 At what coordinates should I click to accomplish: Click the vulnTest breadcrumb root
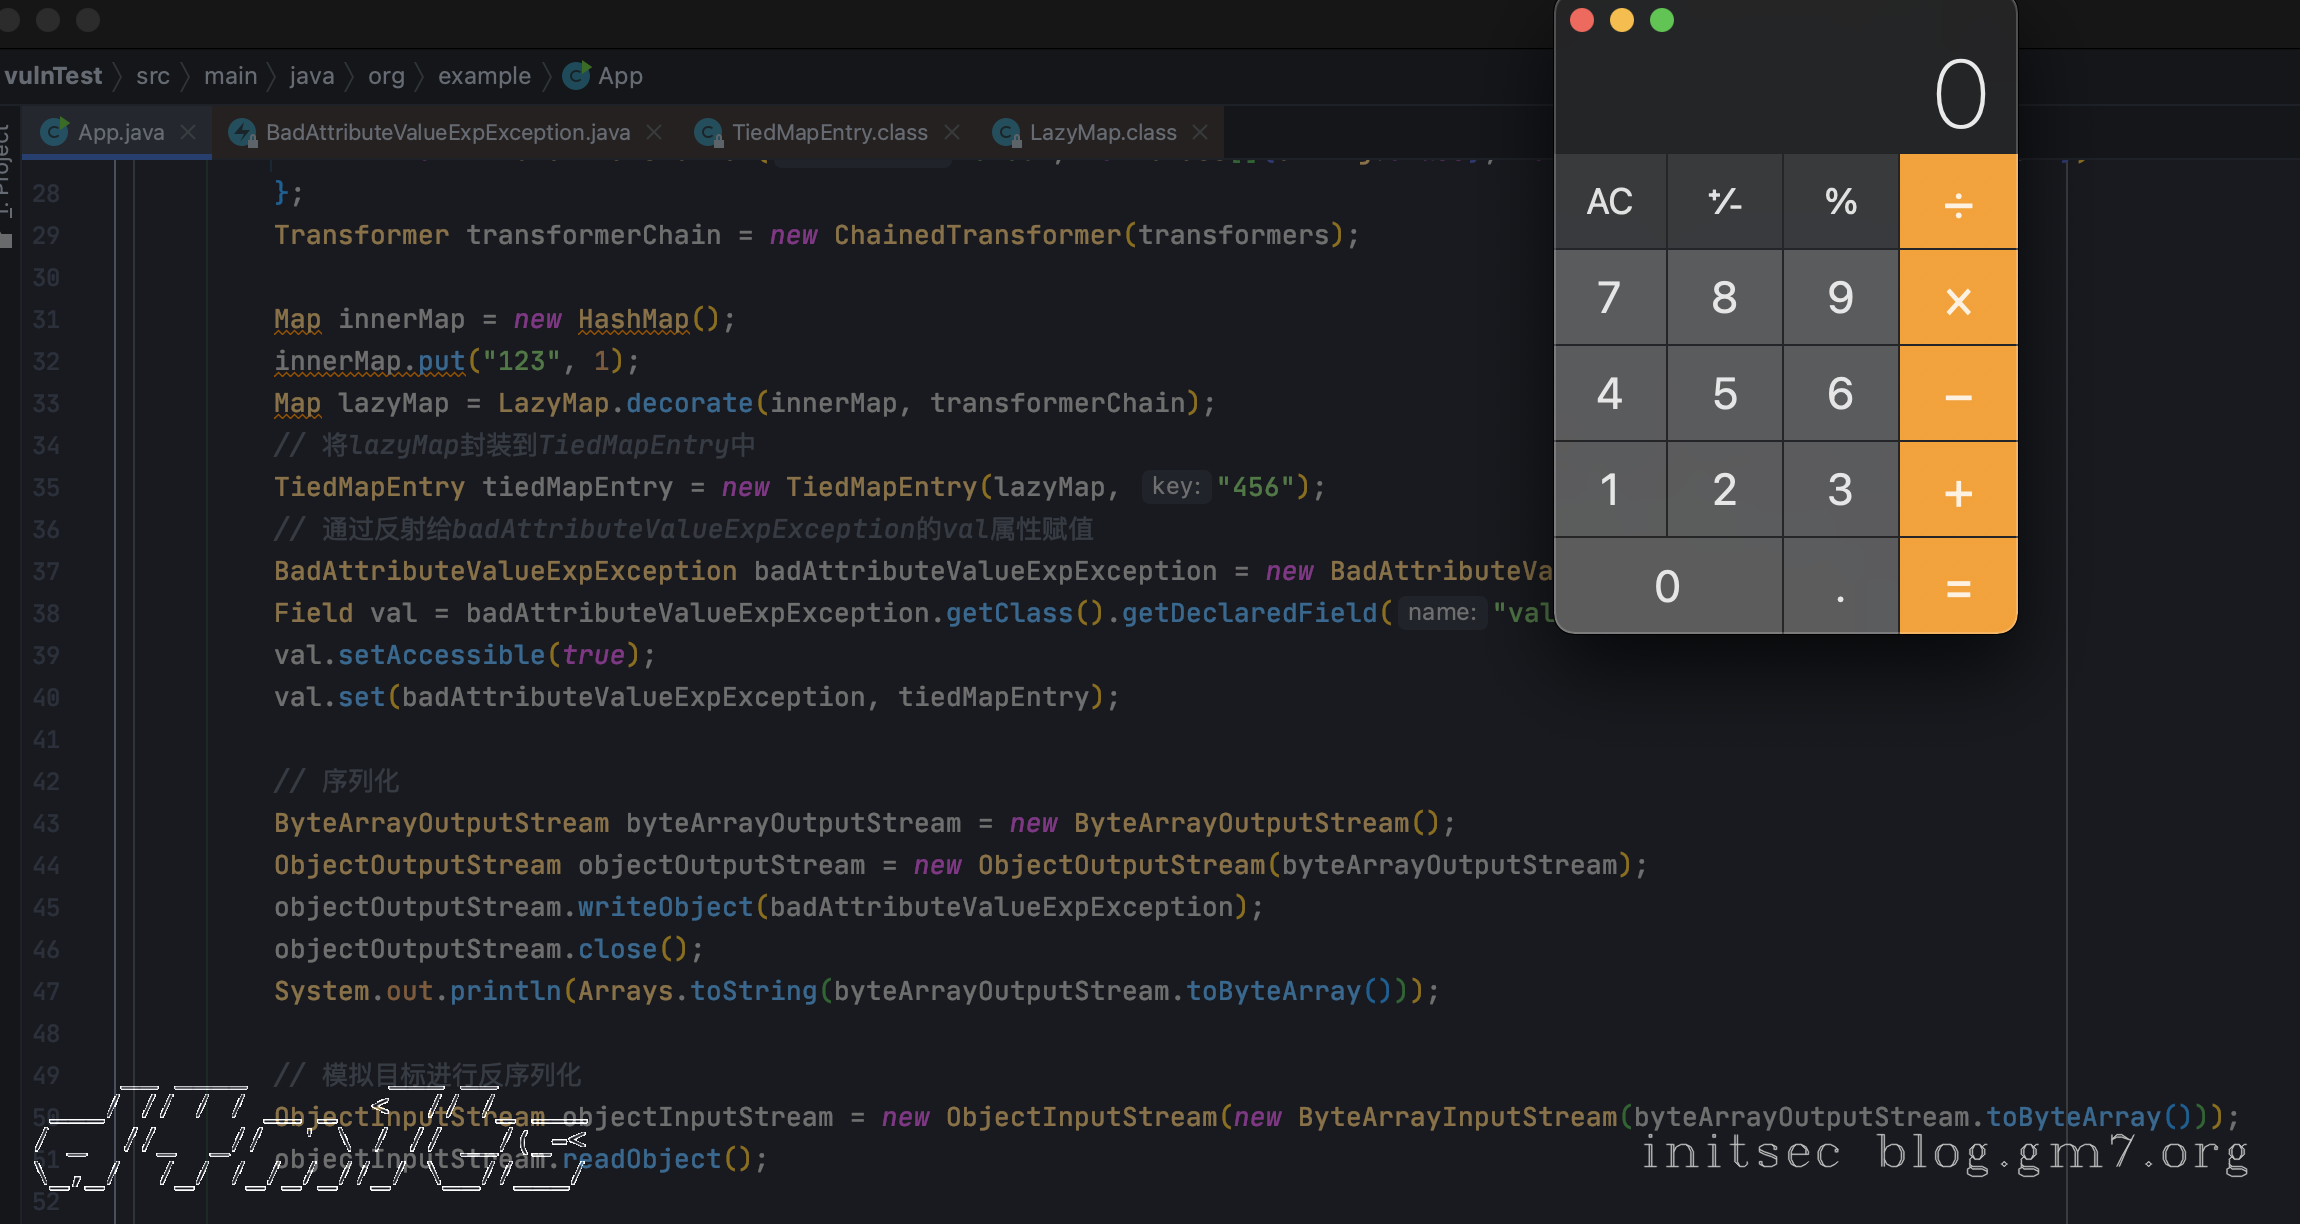(53, 76)
